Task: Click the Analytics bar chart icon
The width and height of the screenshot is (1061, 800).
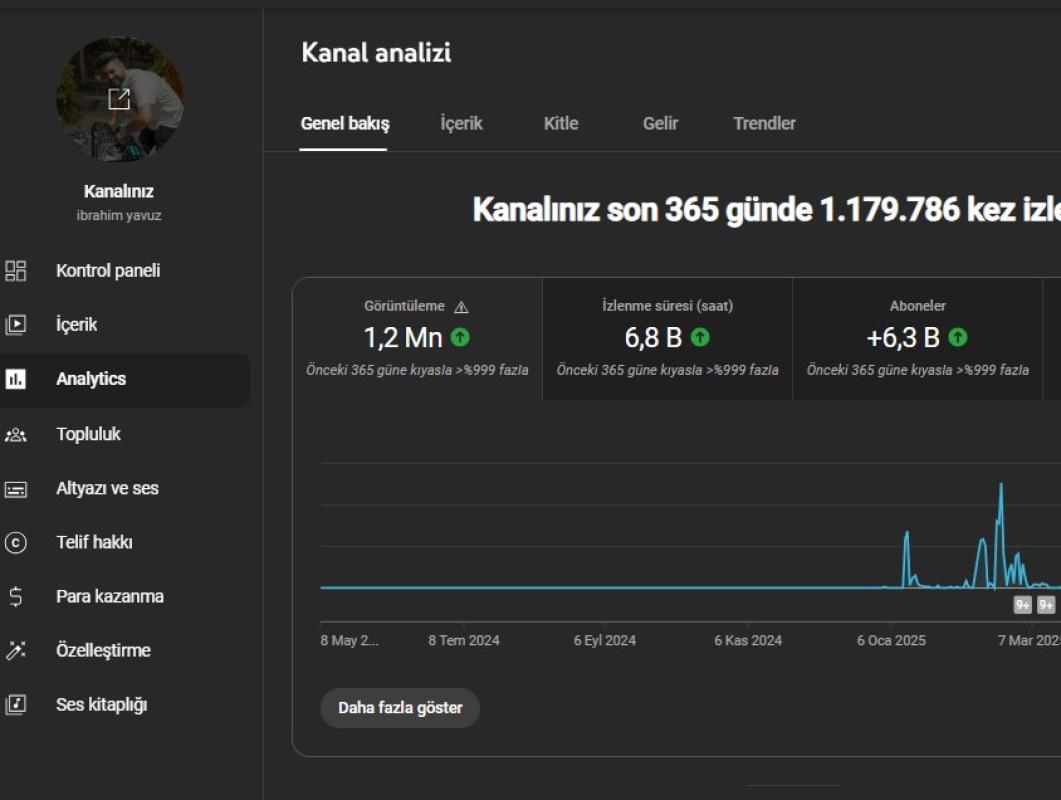Action: [16, 379]
